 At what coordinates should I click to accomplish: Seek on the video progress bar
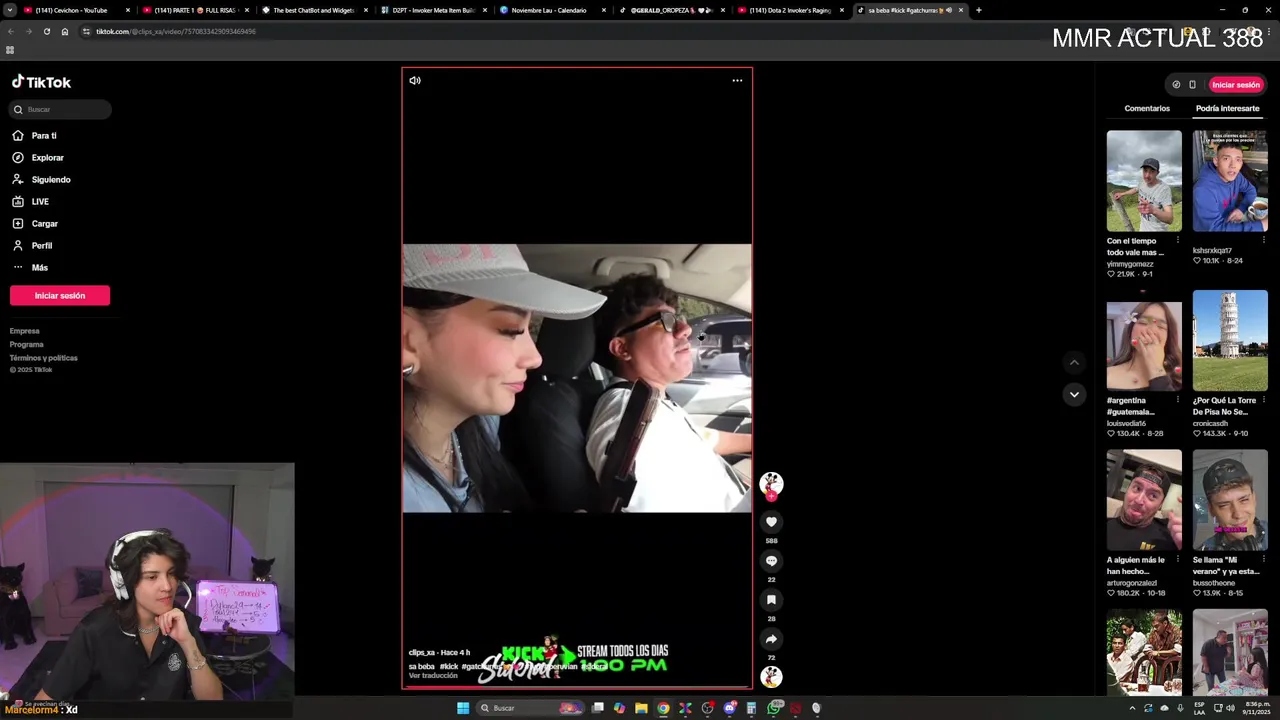tap(577, 687)
